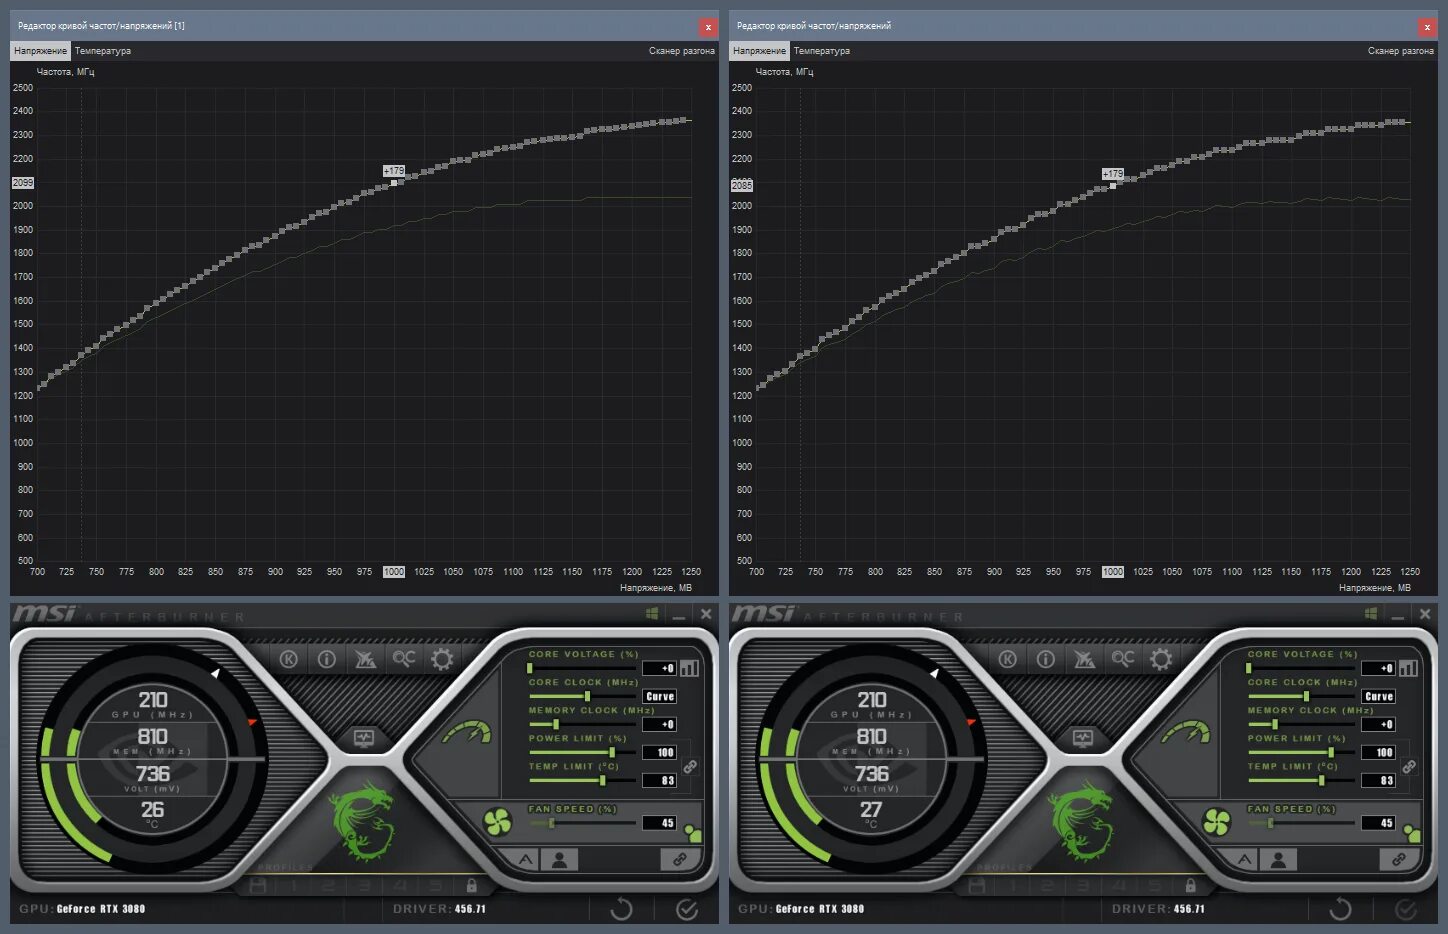Toggle user-defined fan mode in left Afterburner
Screen dimensions: 1448x934
[560, 859]
